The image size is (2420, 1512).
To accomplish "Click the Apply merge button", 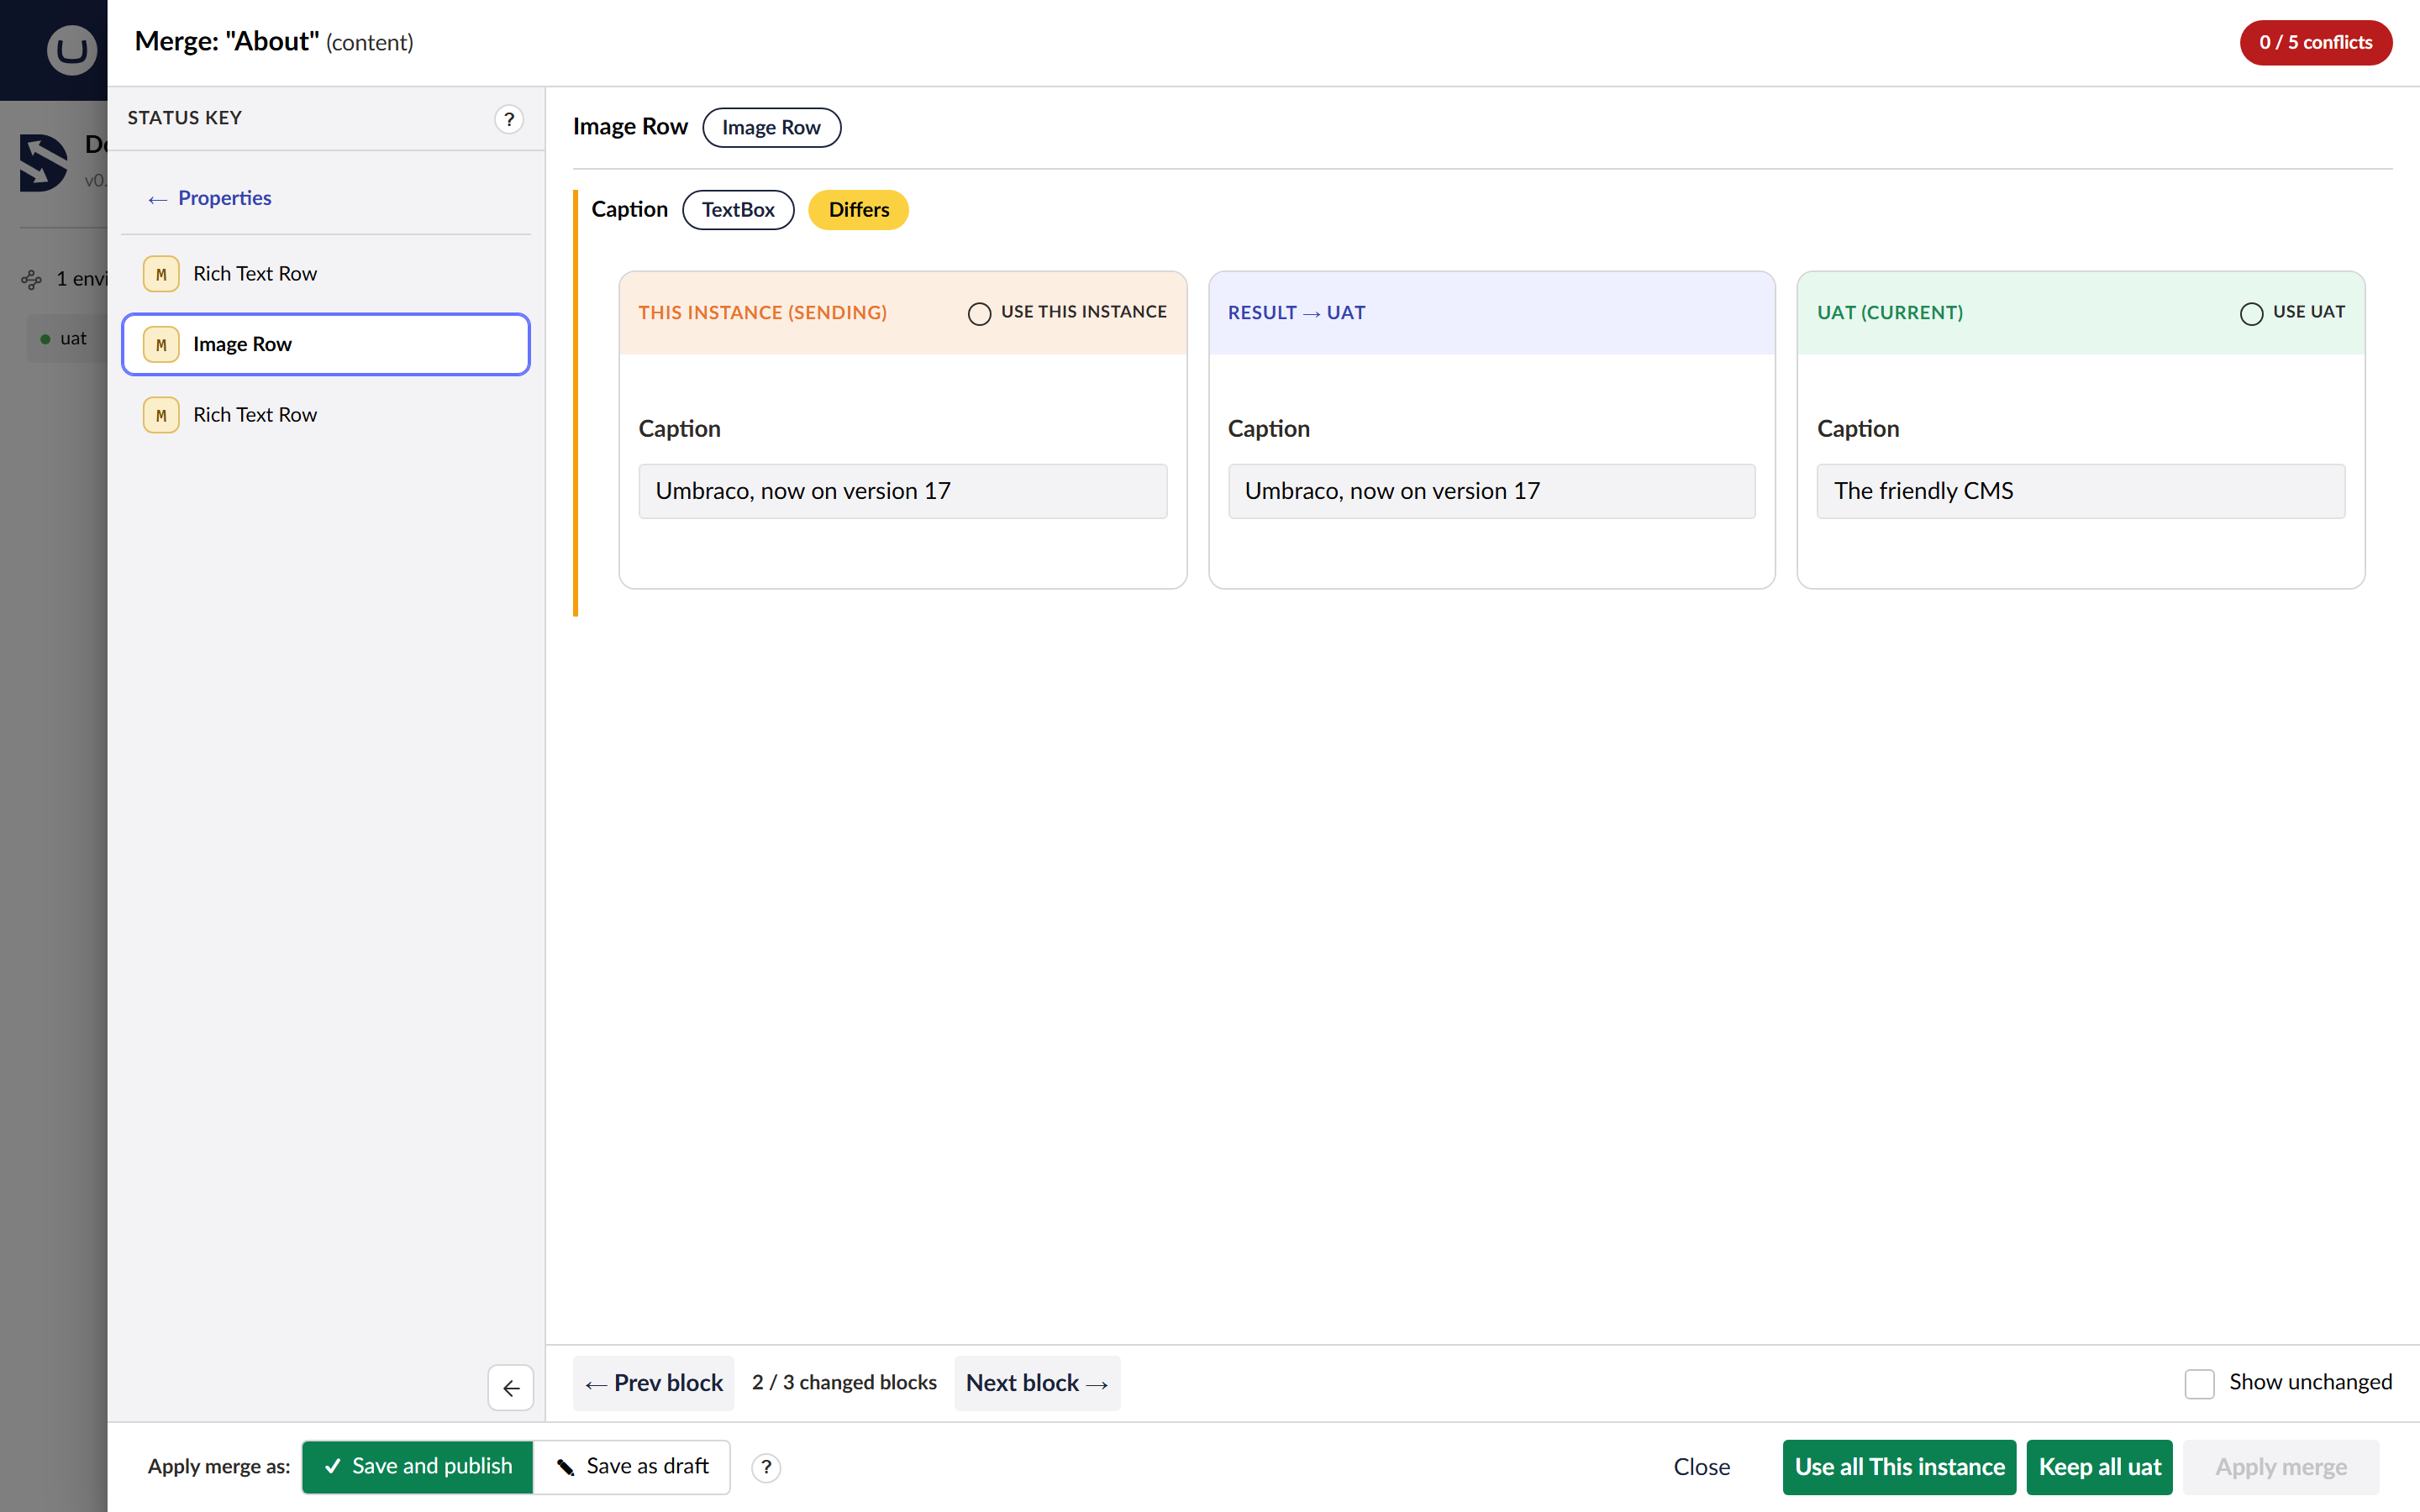I will 2280,1467.
